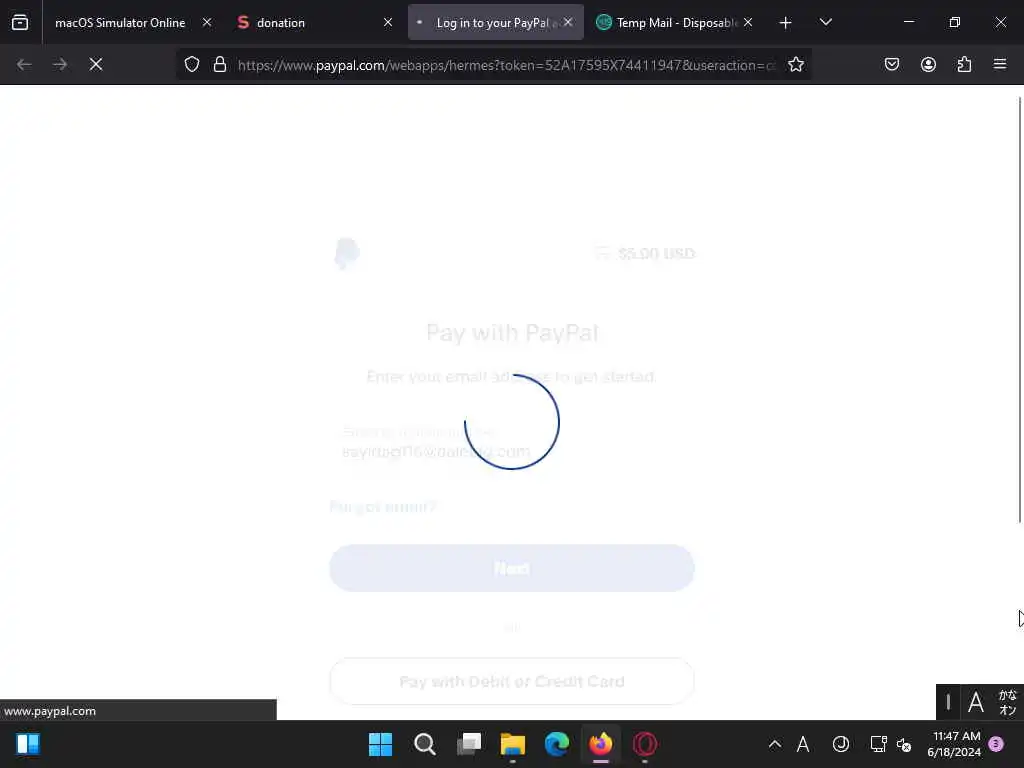Click the faded PayPal logo
Screen dimensions: 1024x768
point(347,253)
